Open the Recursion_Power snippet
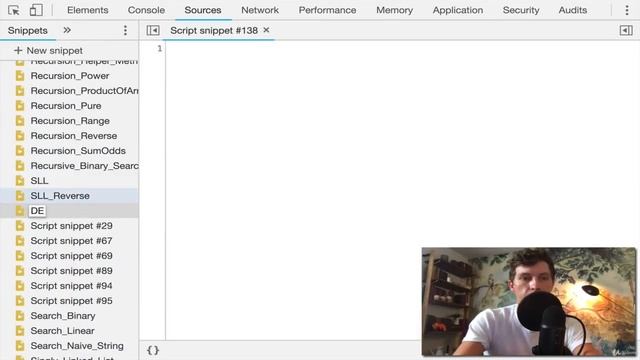Image resolution: width=640 pixels, height=360 pixels. pyautogui.click(x=70, y=76)
